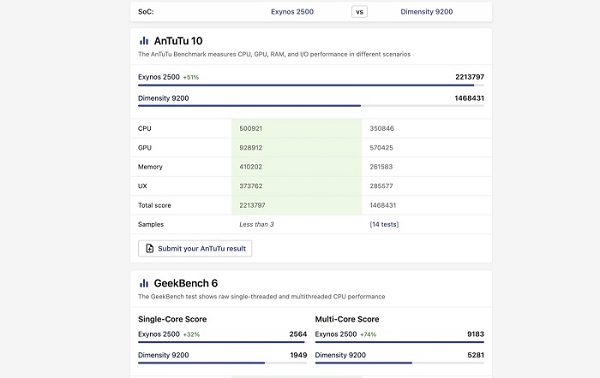Click the Dimensity 9200 AnTuTu score 1468431
The image size is (600, 378).
click(x=470, y=98)
